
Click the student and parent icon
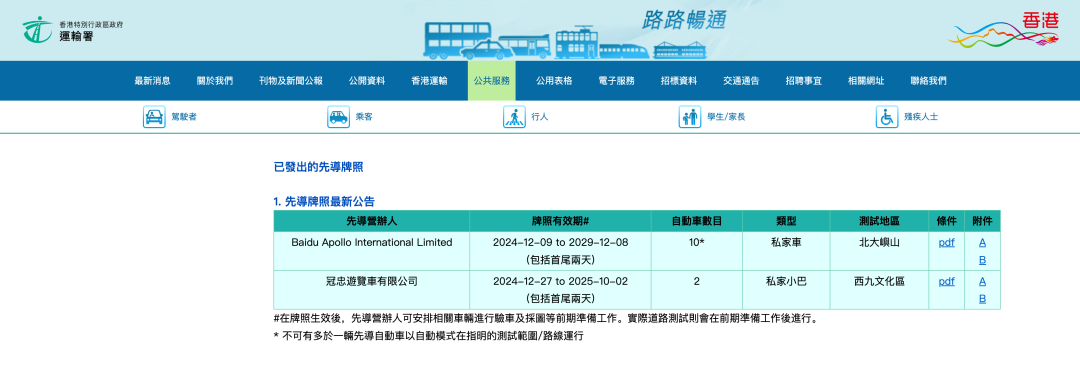[x=689, y=117]
